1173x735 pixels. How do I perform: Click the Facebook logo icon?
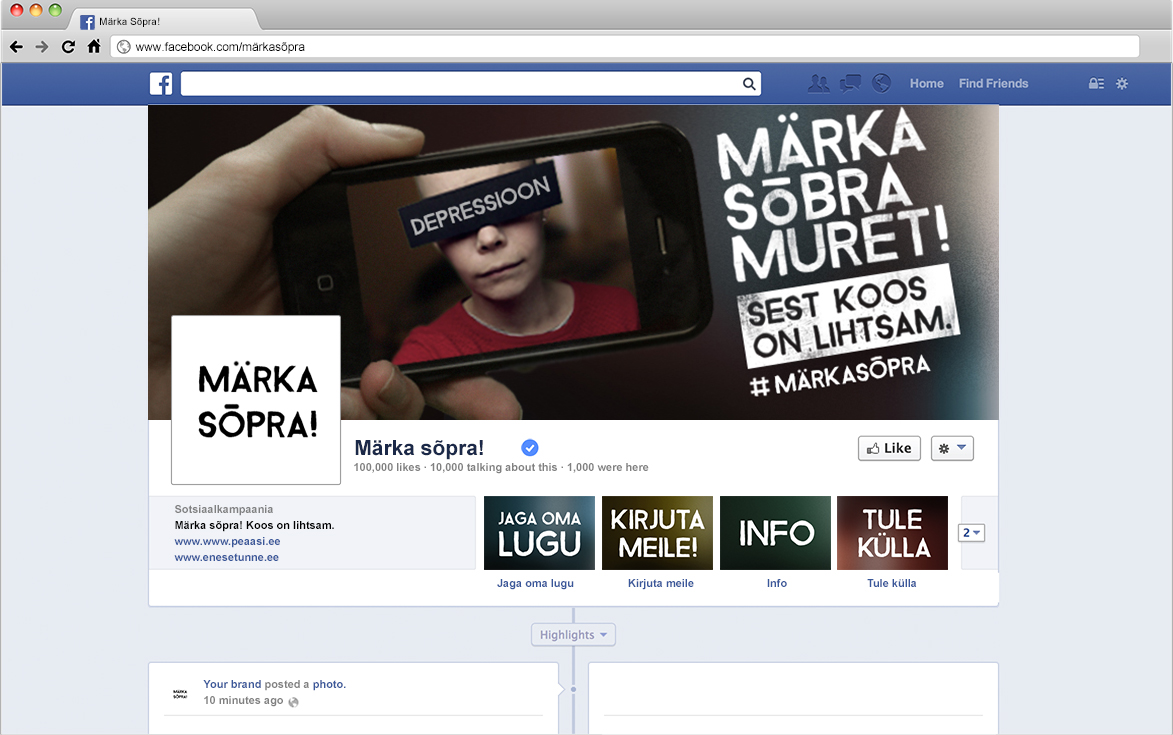tap(161, 84)
